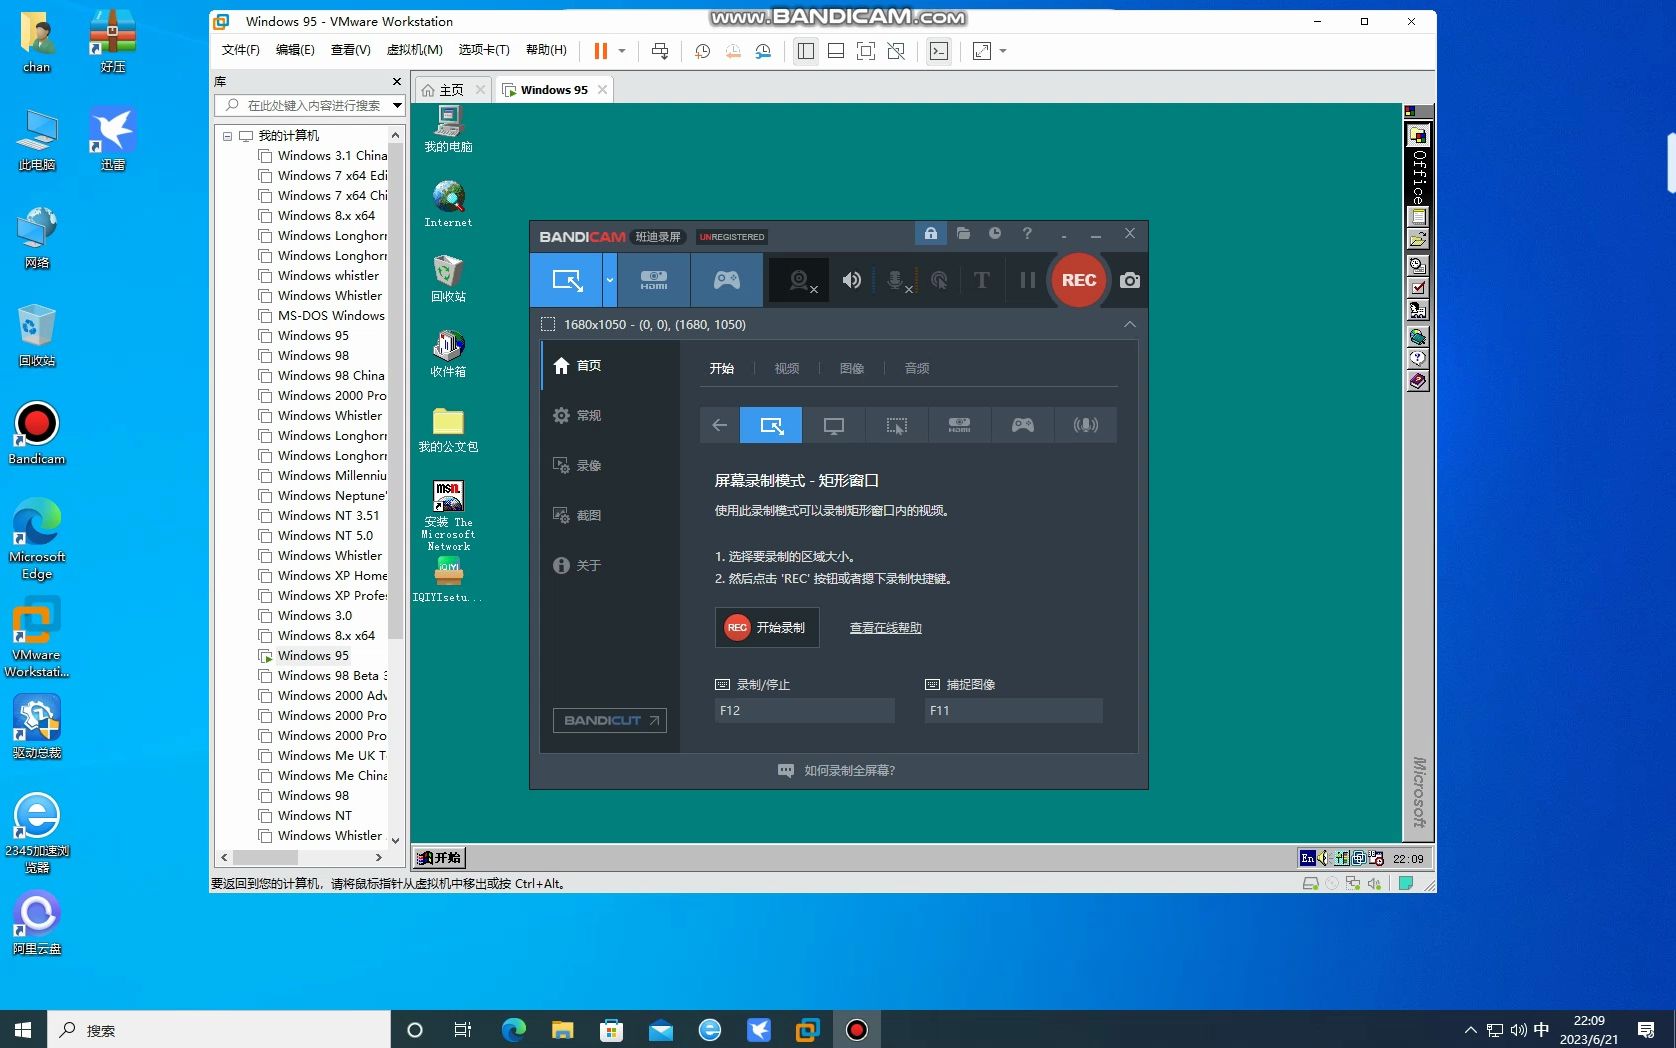
Task: Open the library search dropdown arrow
Action: point(397,105)
